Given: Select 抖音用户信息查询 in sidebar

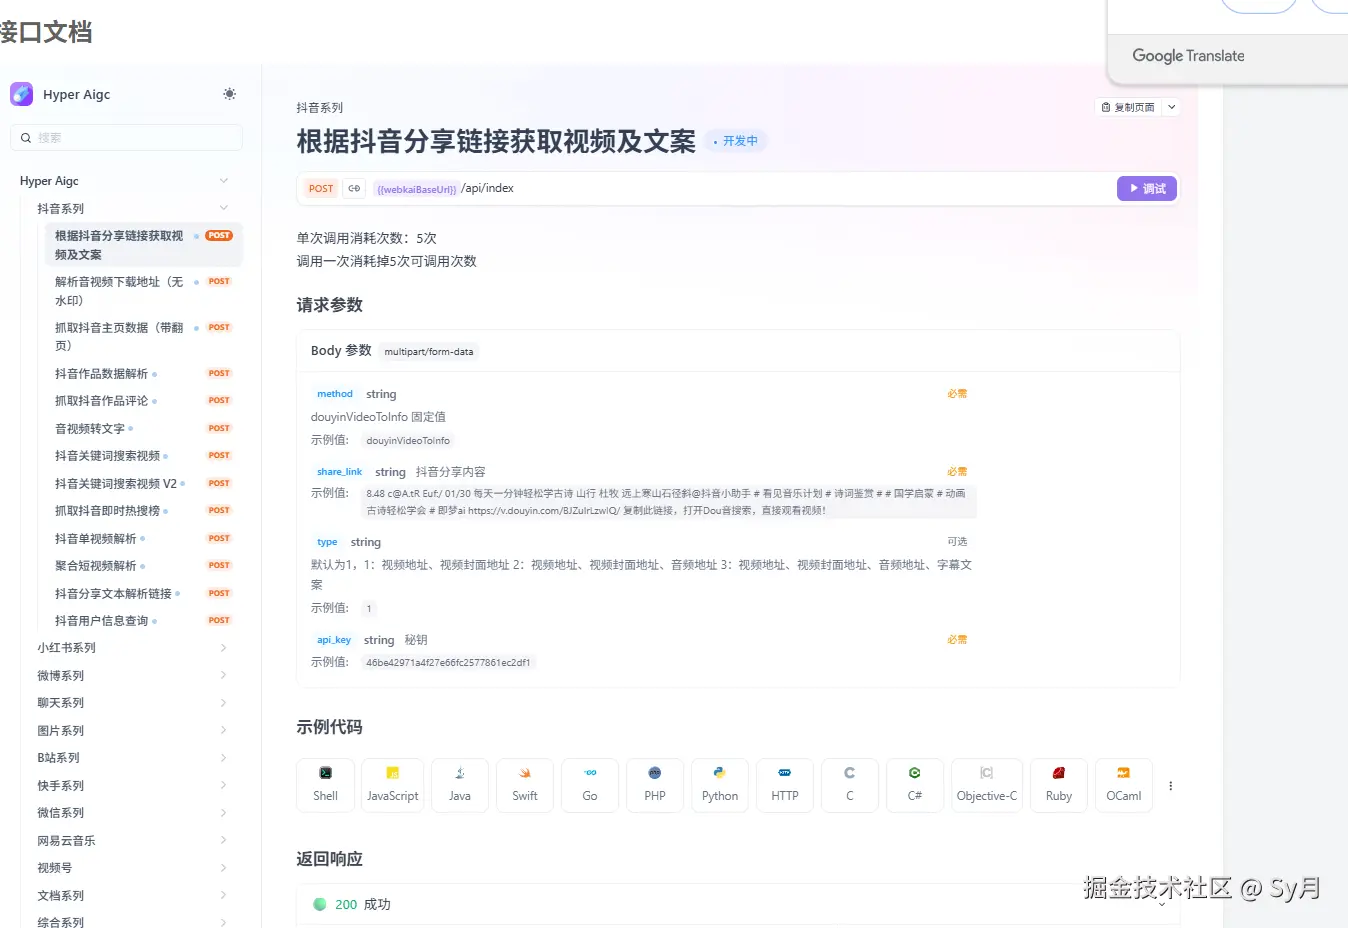Looking at the screenshot, I should click(143, 621).
